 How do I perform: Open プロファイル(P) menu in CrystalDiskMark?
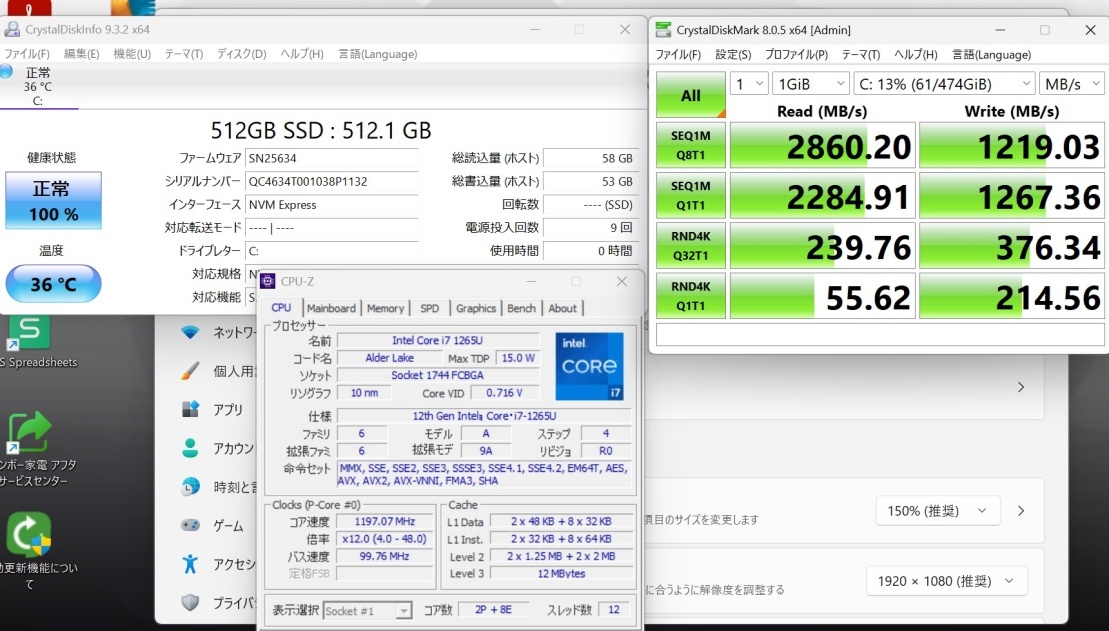click(x=796, y=54)
